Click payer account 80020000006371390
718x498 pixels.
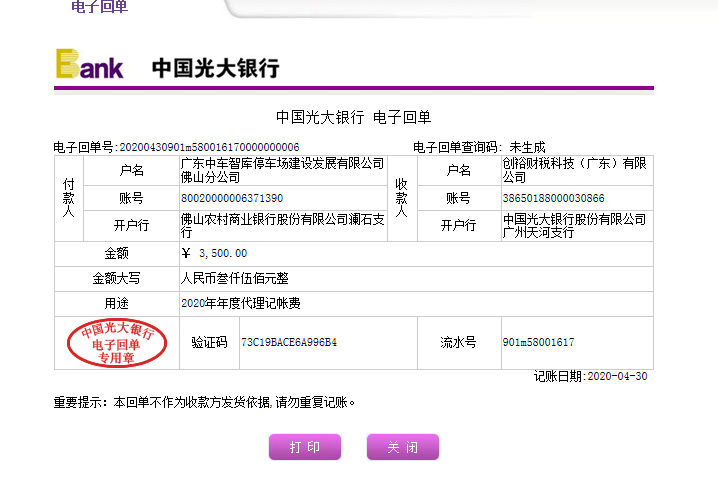232,198
